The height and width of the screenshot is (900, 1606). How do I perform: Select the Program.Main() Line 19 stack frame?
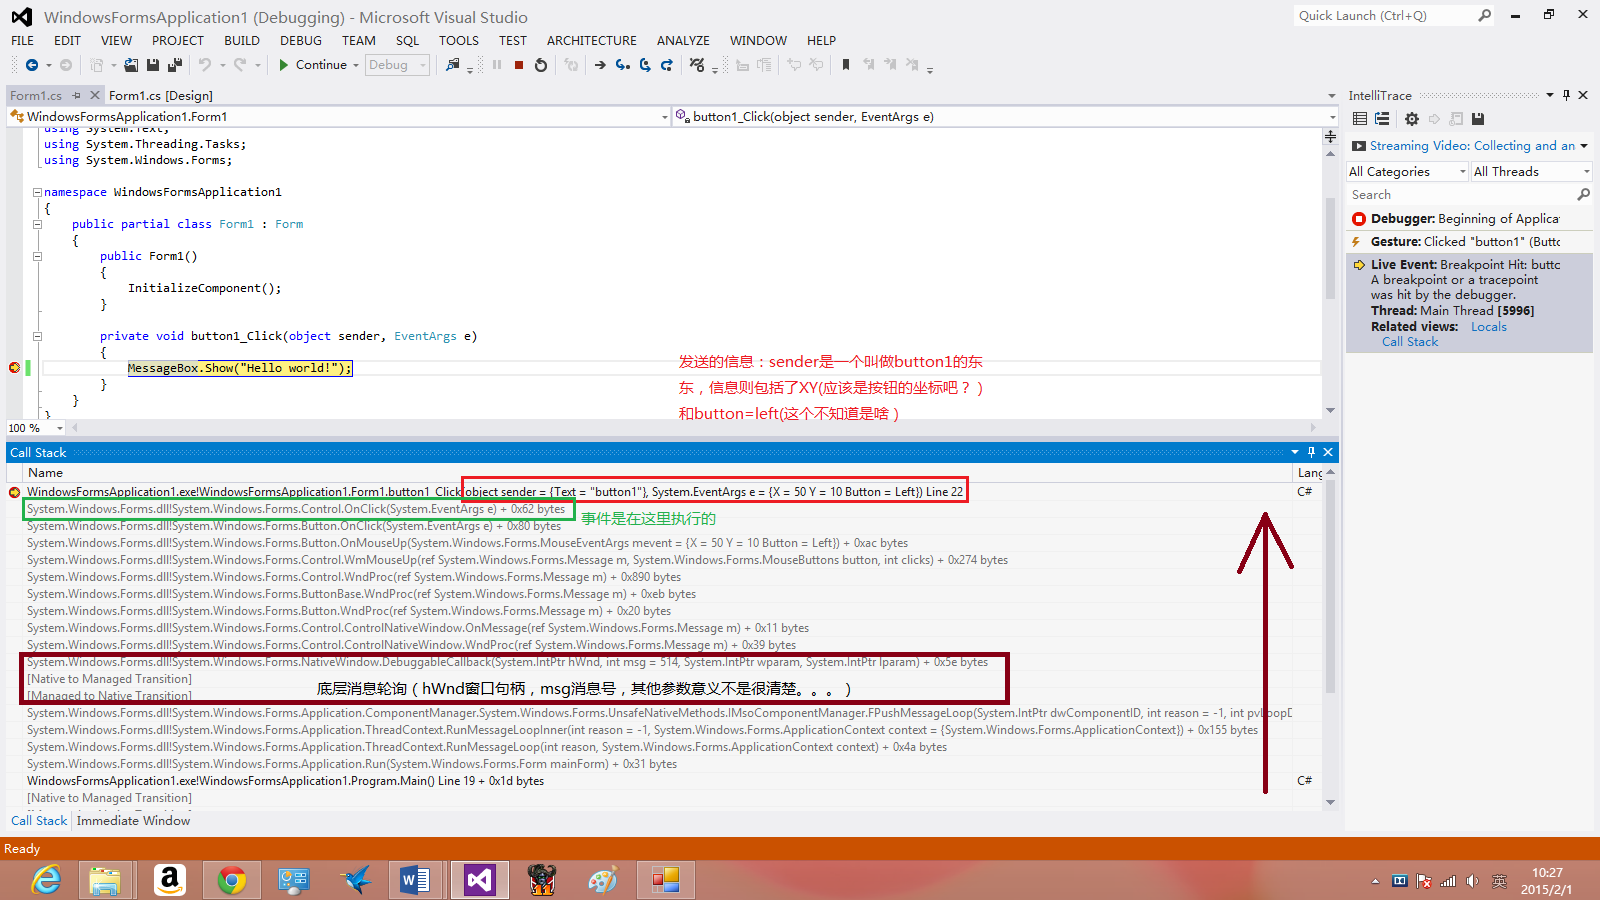point(285,781)
